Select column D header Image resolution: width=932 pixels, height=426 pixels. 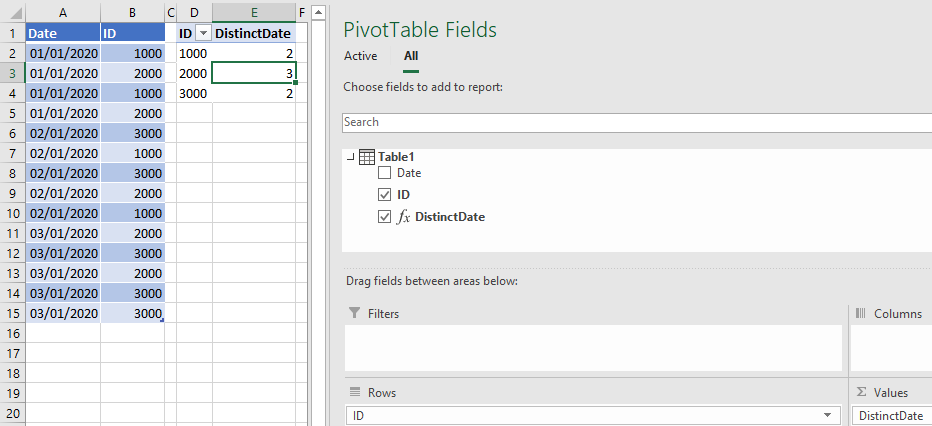click(x=194, y=12)
